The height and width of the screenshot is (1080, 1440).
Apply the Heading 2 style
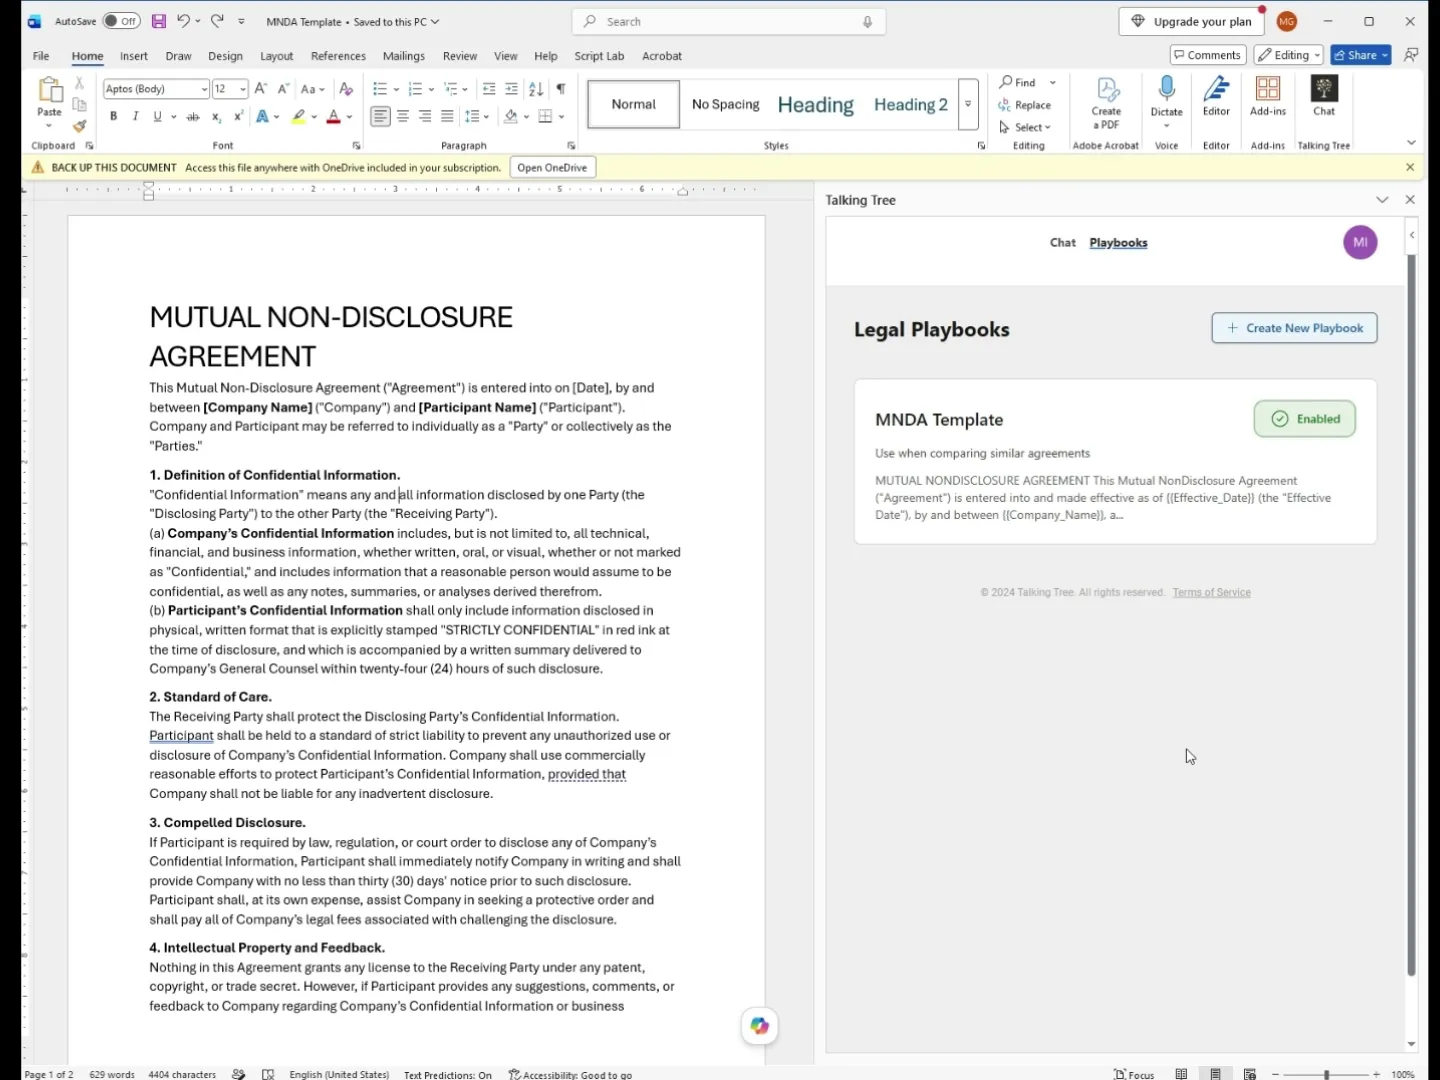[x=910, y=104]
